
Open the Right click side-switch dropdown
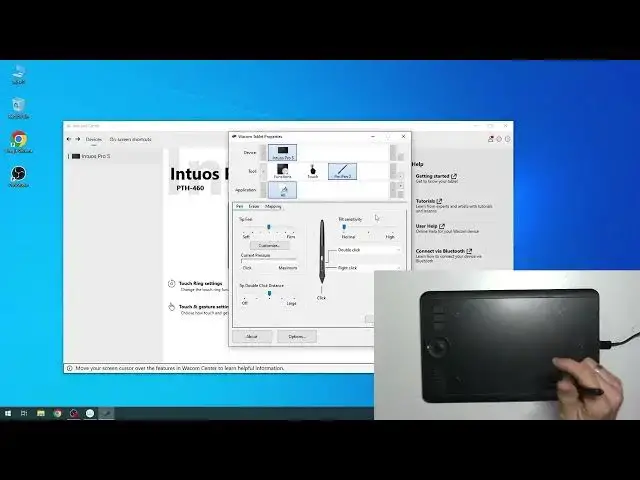tap(369, 268)
